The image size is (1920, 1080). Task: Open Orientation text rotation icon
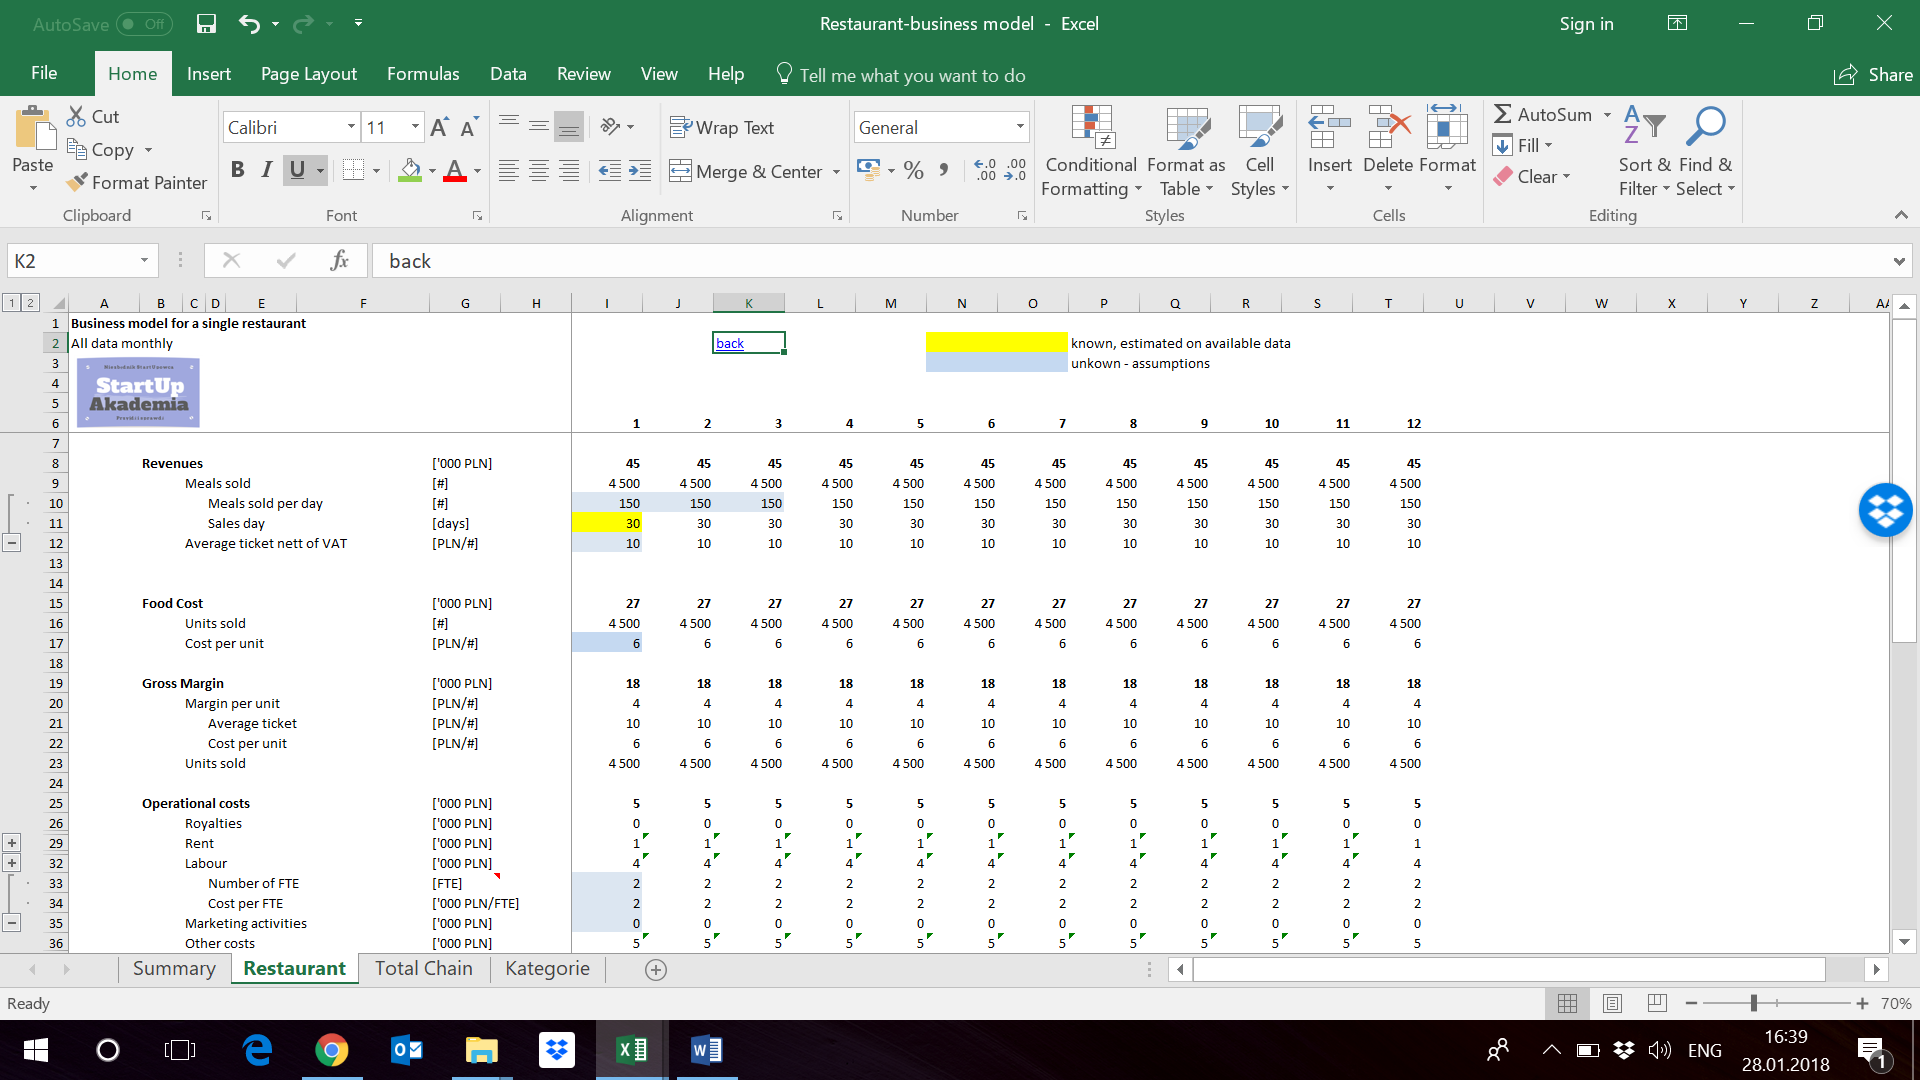[611, 126]
